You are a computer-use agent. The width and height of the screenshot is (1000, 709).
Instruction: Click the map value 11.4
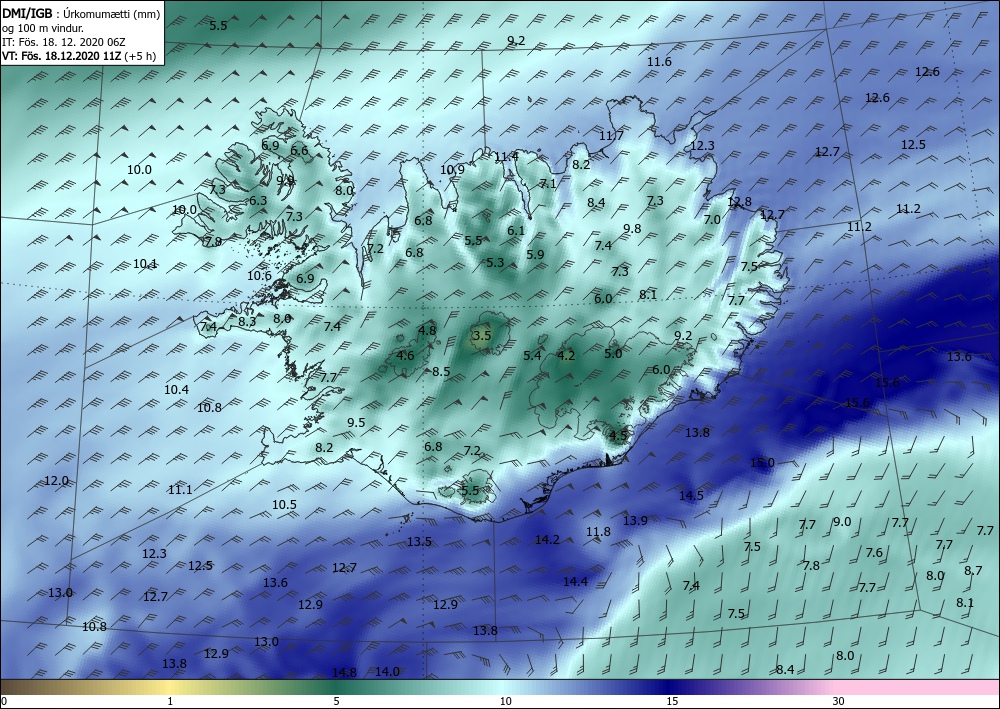pyautogui.click(x=506, y=156)
